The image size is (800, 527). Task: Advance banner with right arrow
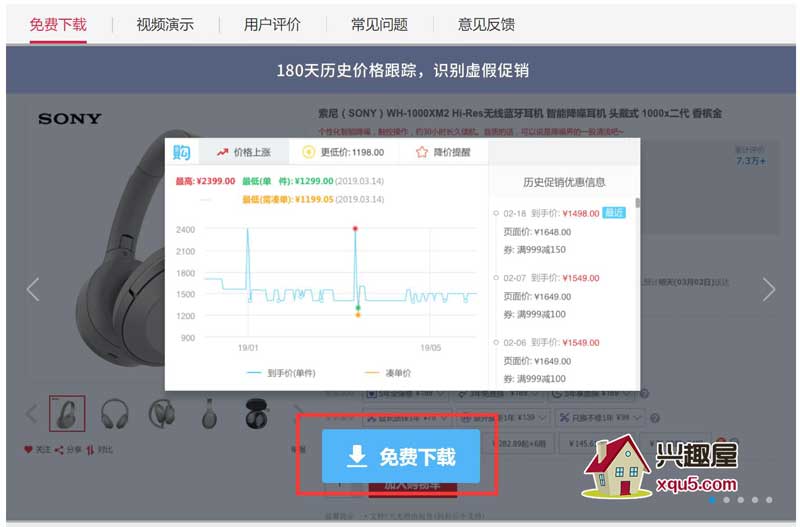coord(768,289)
